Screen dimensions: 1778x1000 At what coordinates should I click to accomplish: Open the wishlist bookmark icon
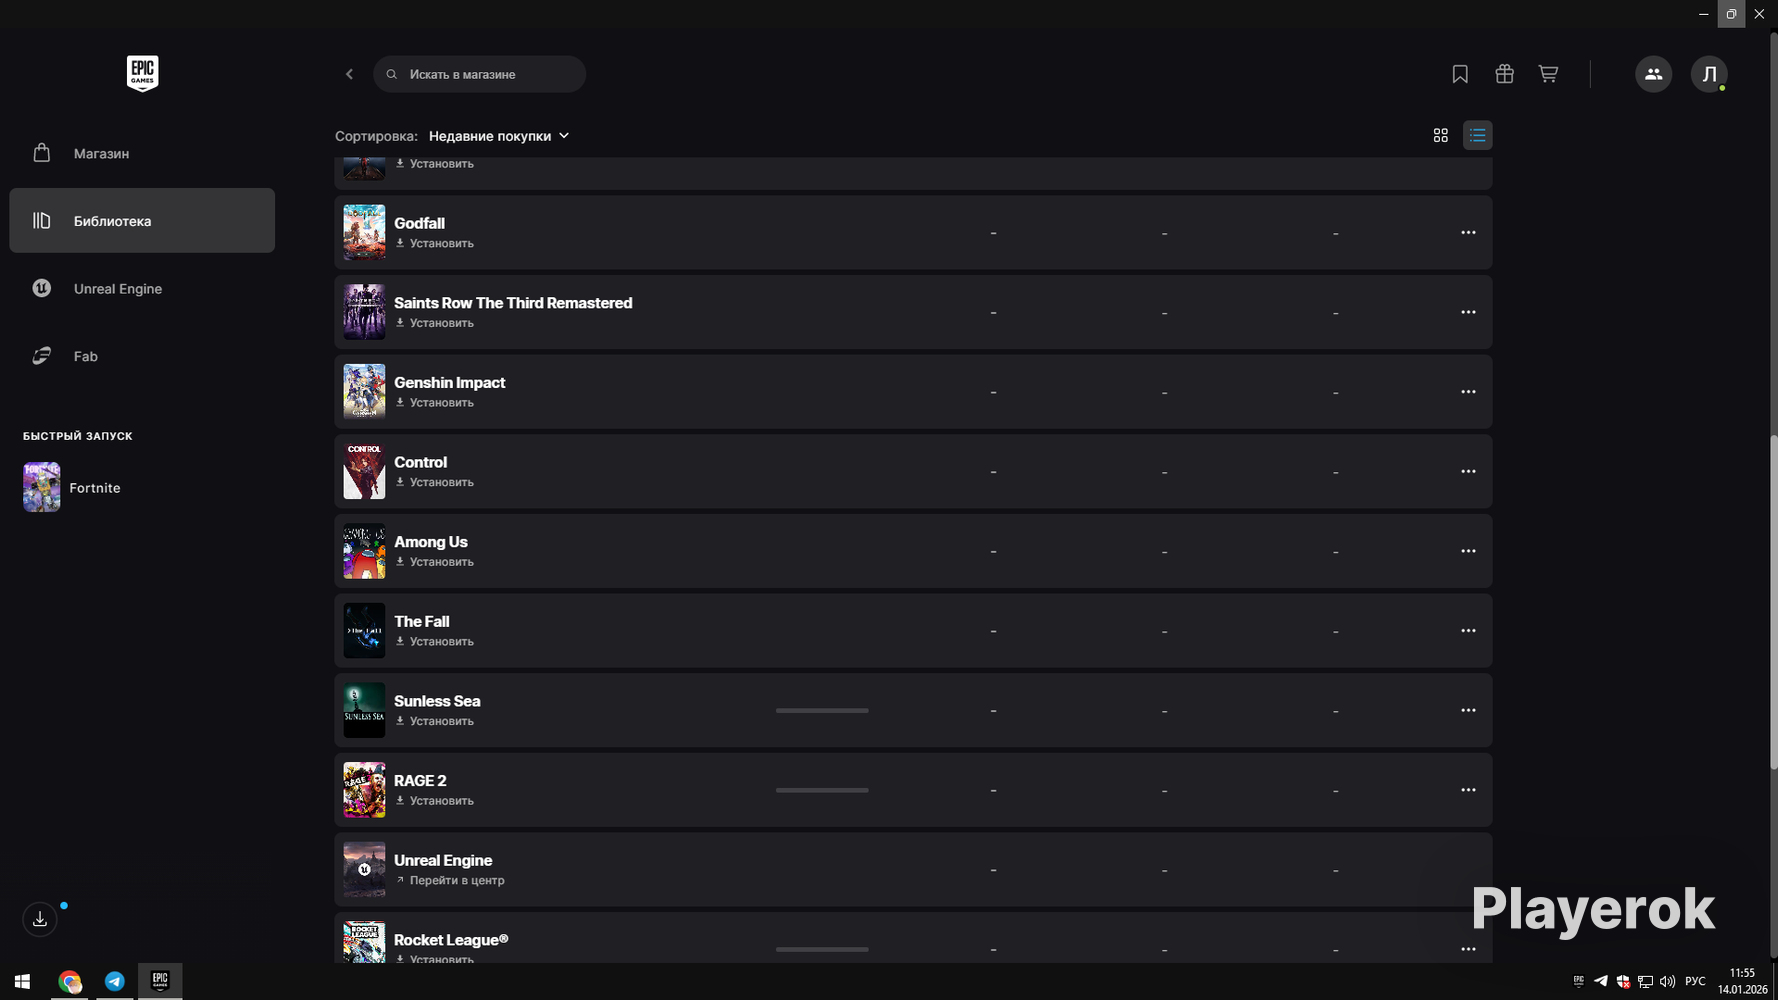[x=1460, y=74]
